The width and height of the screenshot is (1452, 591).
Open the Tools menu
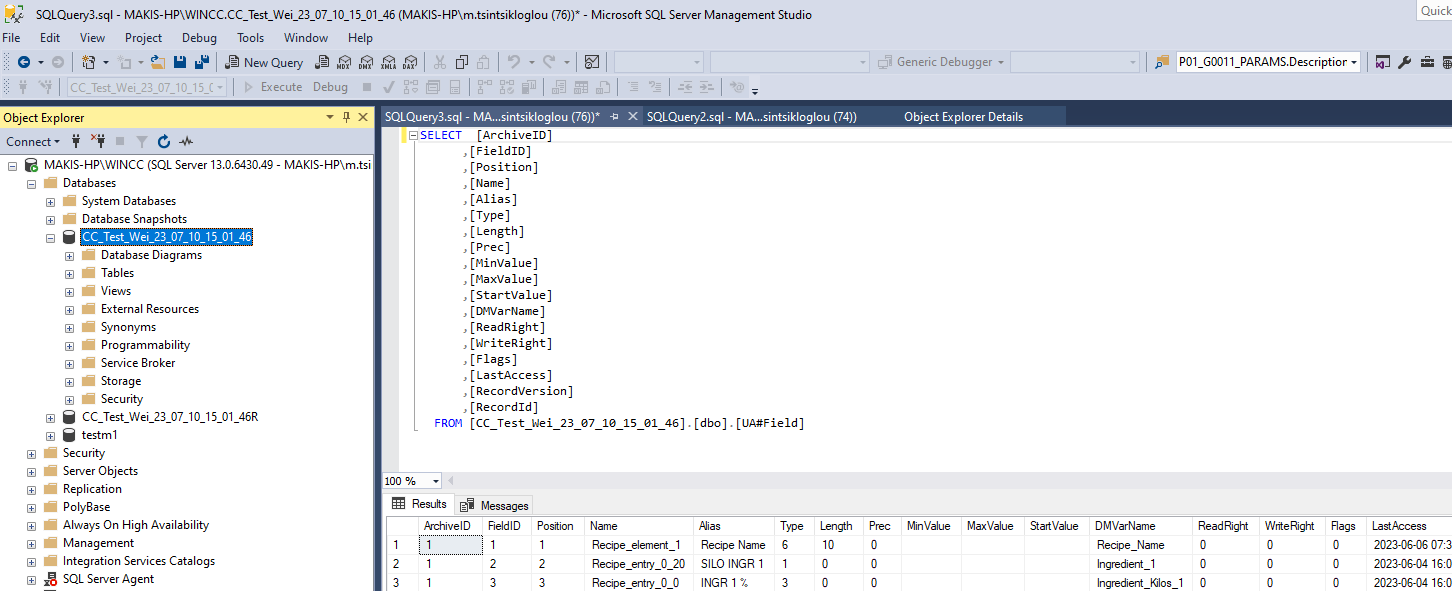point(250,38)
